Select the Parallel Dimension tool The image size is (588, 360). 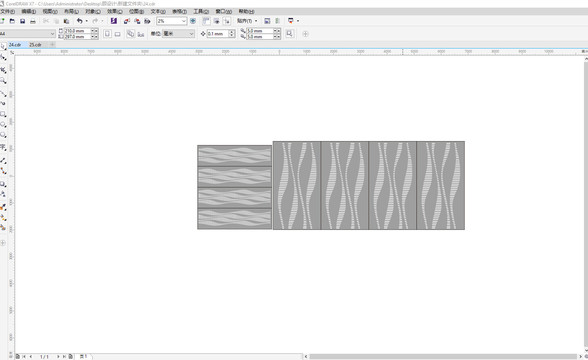[x=3, y=160]
